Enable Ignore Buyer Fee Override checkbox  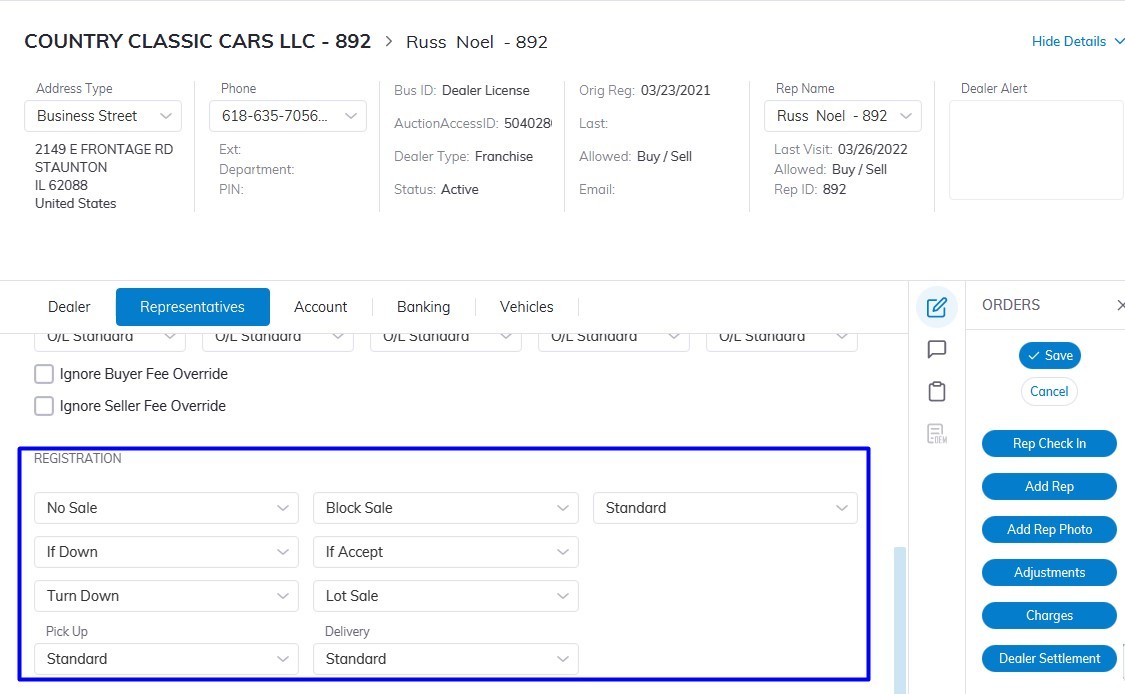coord(44,374)
